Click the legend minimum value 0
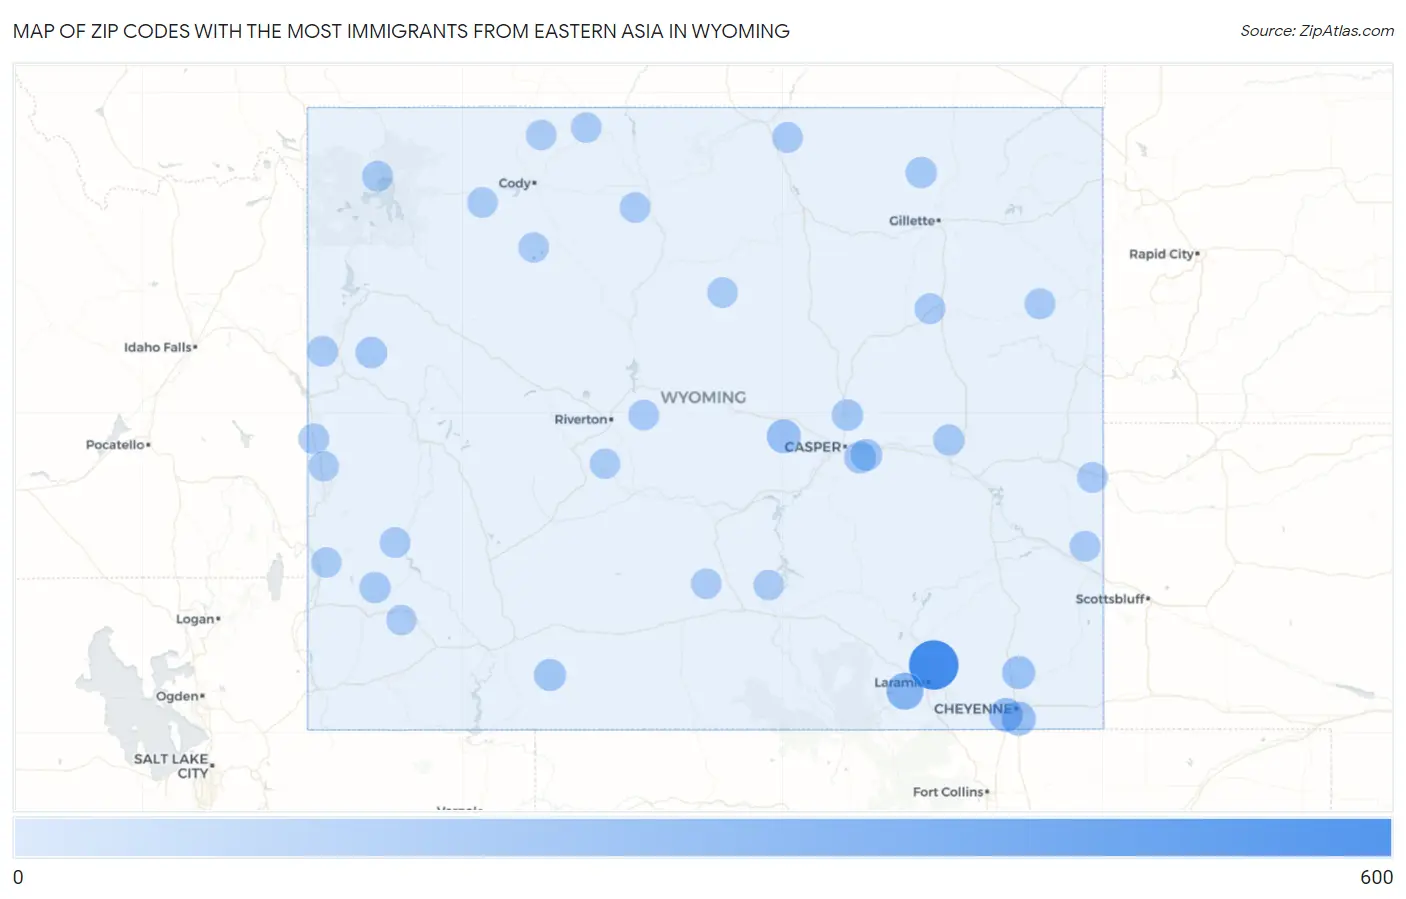Image resolution: width=1406 pixels, height=899 pixels. pyautogui.click(x=18, y=877)
